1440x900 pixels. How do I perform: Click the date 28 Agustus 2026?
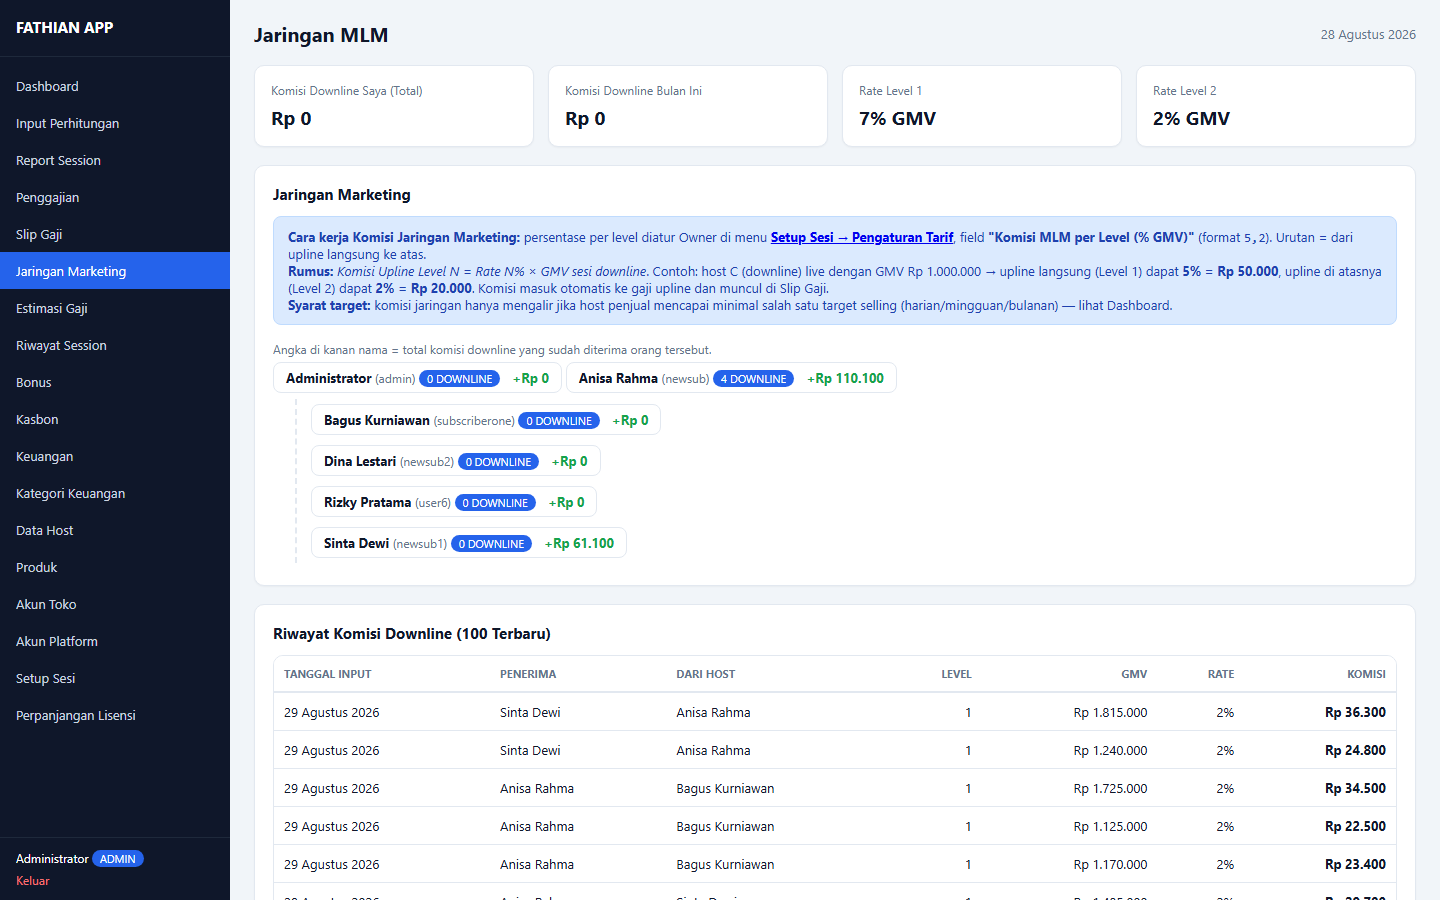click(1368, 35)
